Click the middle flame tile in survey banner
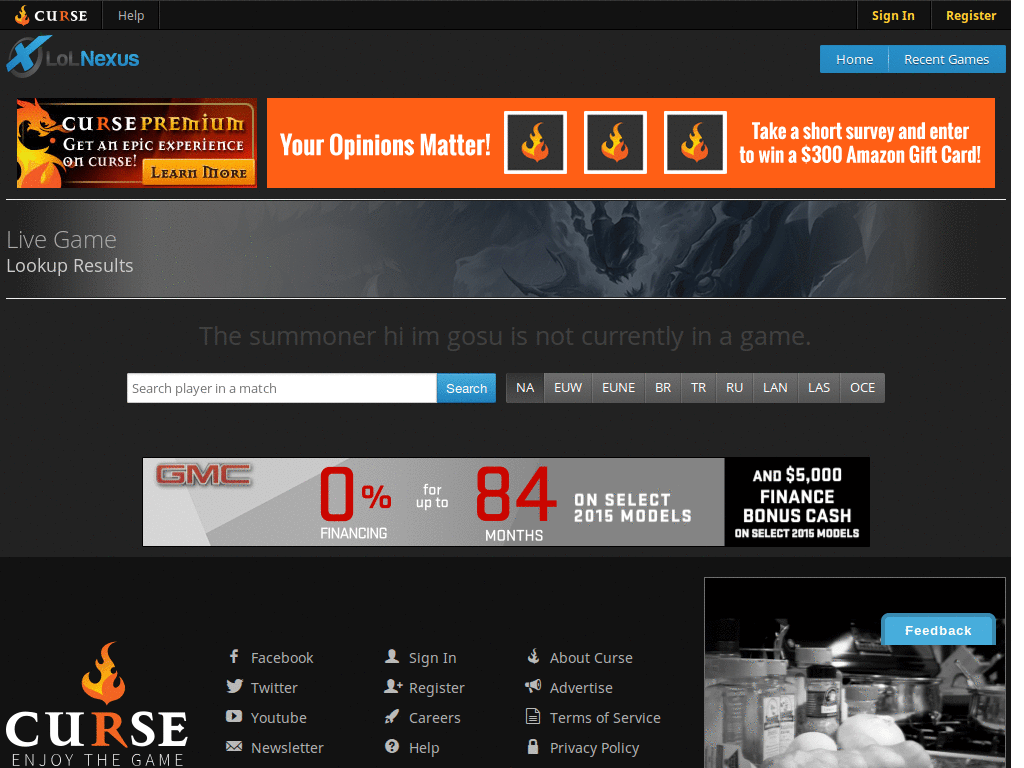 [x=615, y=142]
